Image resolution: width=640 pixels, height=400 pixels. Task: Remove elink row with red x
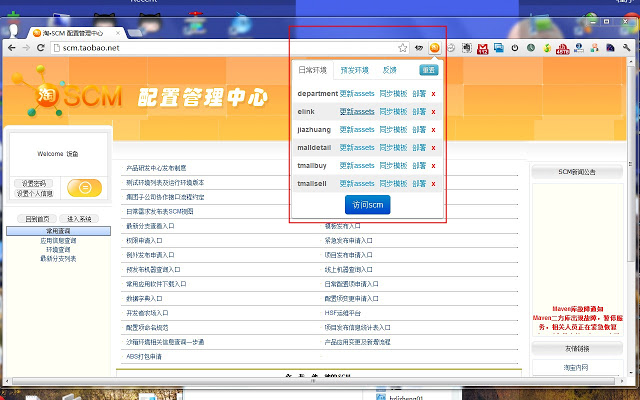[x=433, y=112]
